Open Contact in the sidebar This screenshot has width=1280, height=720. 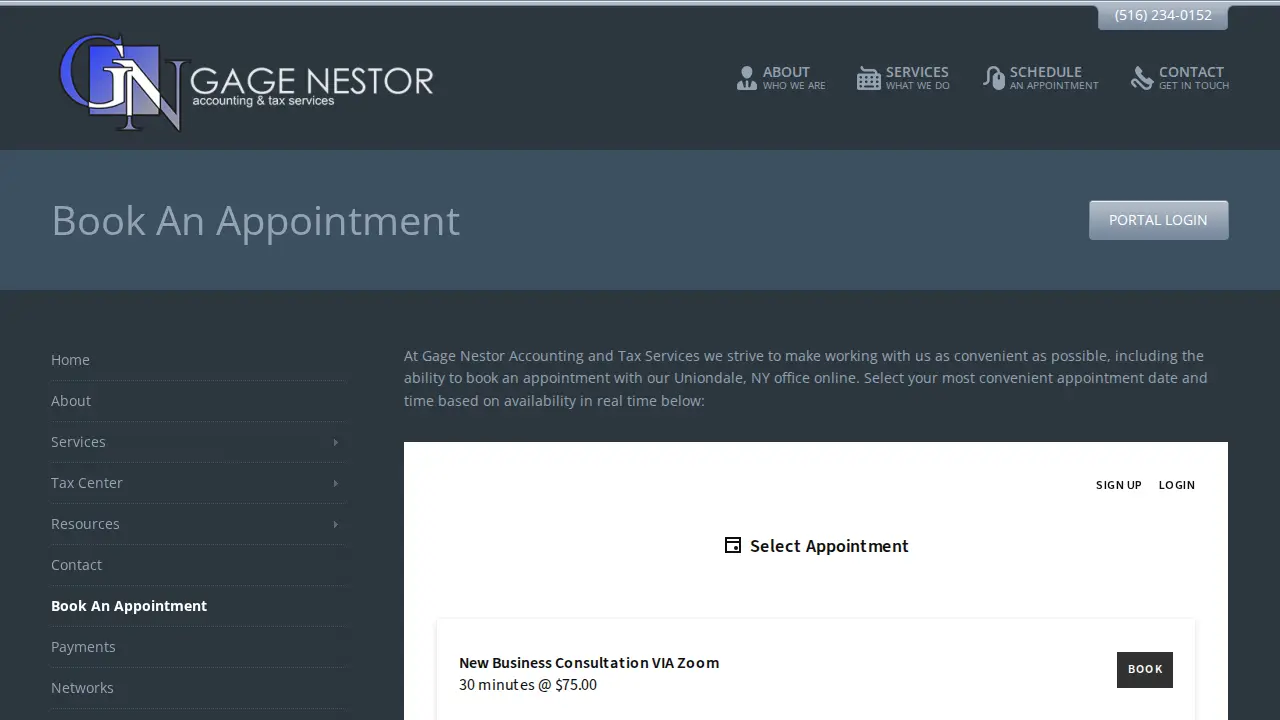(76, 565)
